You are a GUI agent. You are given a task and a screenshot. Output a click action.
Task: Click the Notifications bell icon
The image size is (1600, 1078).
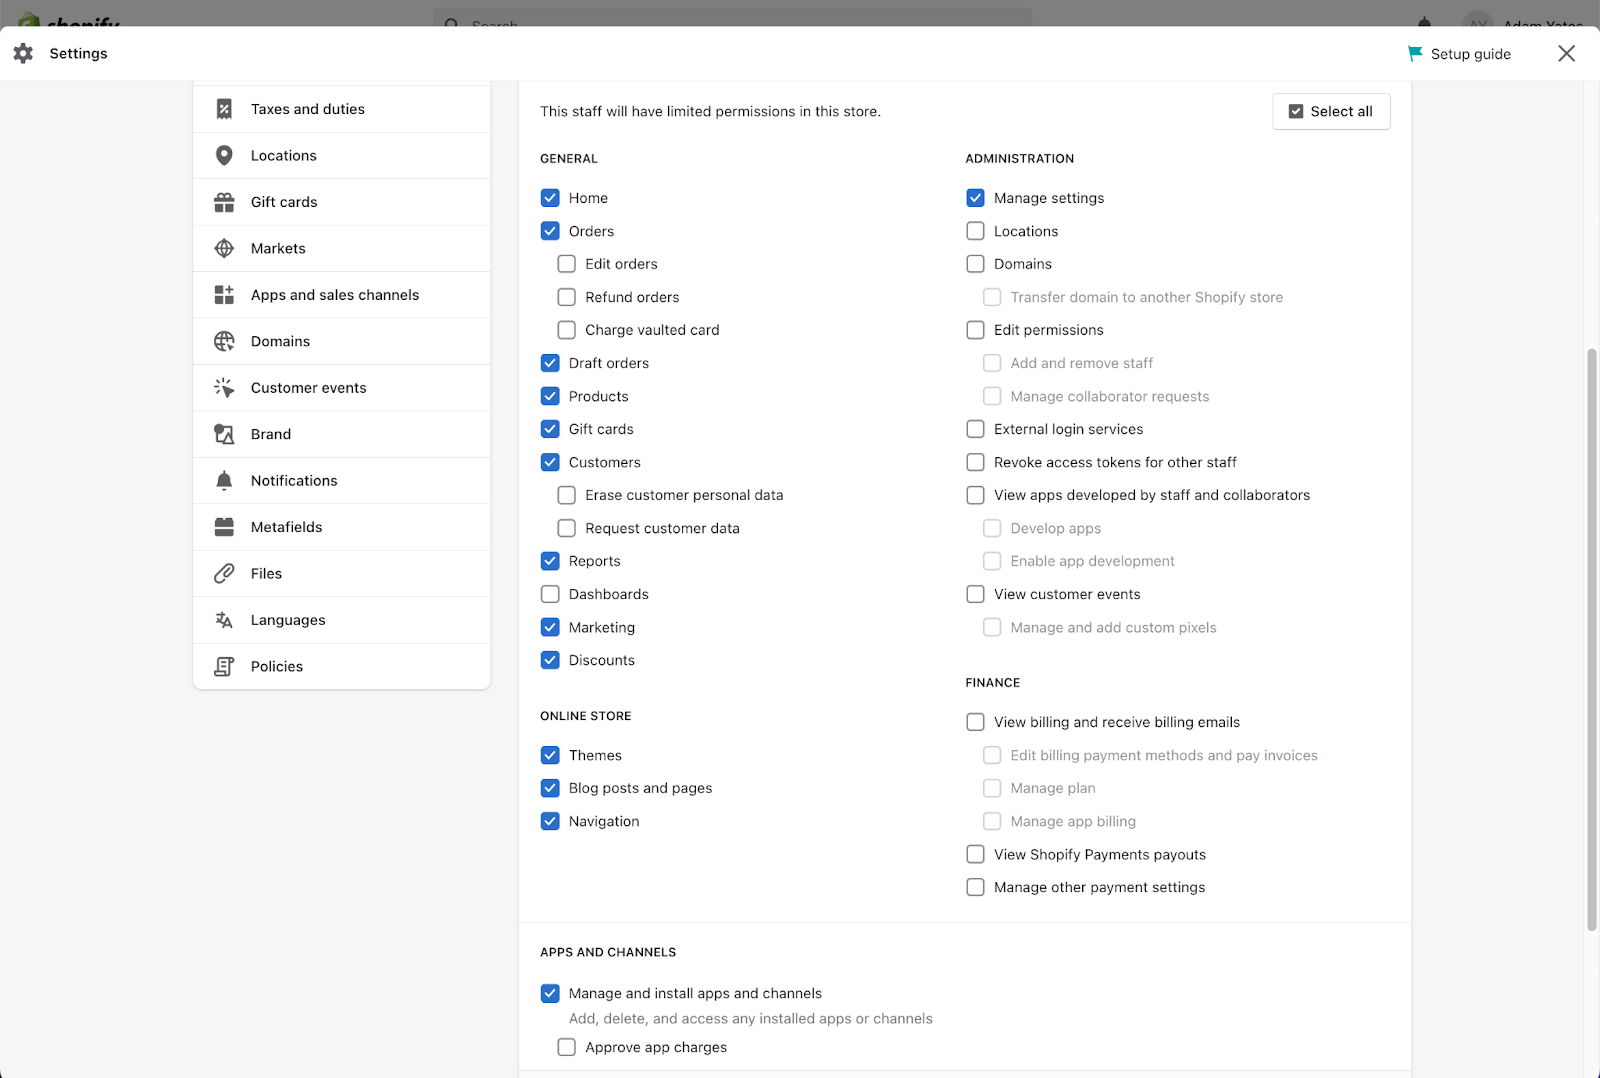click(224, 481)
